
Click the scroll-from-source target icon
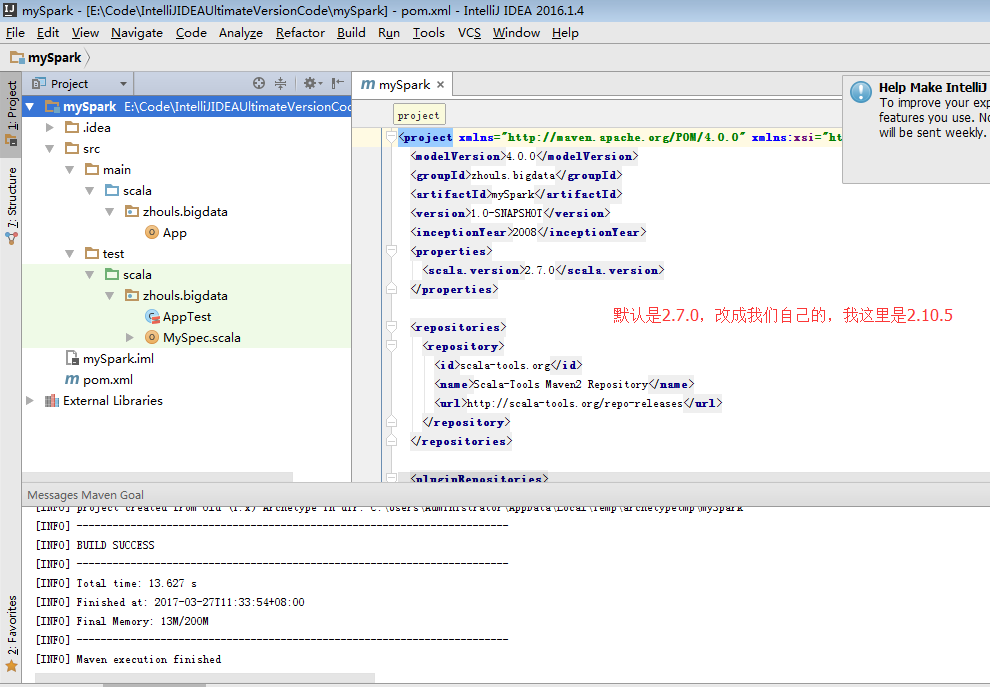click(x=259, y=83)
